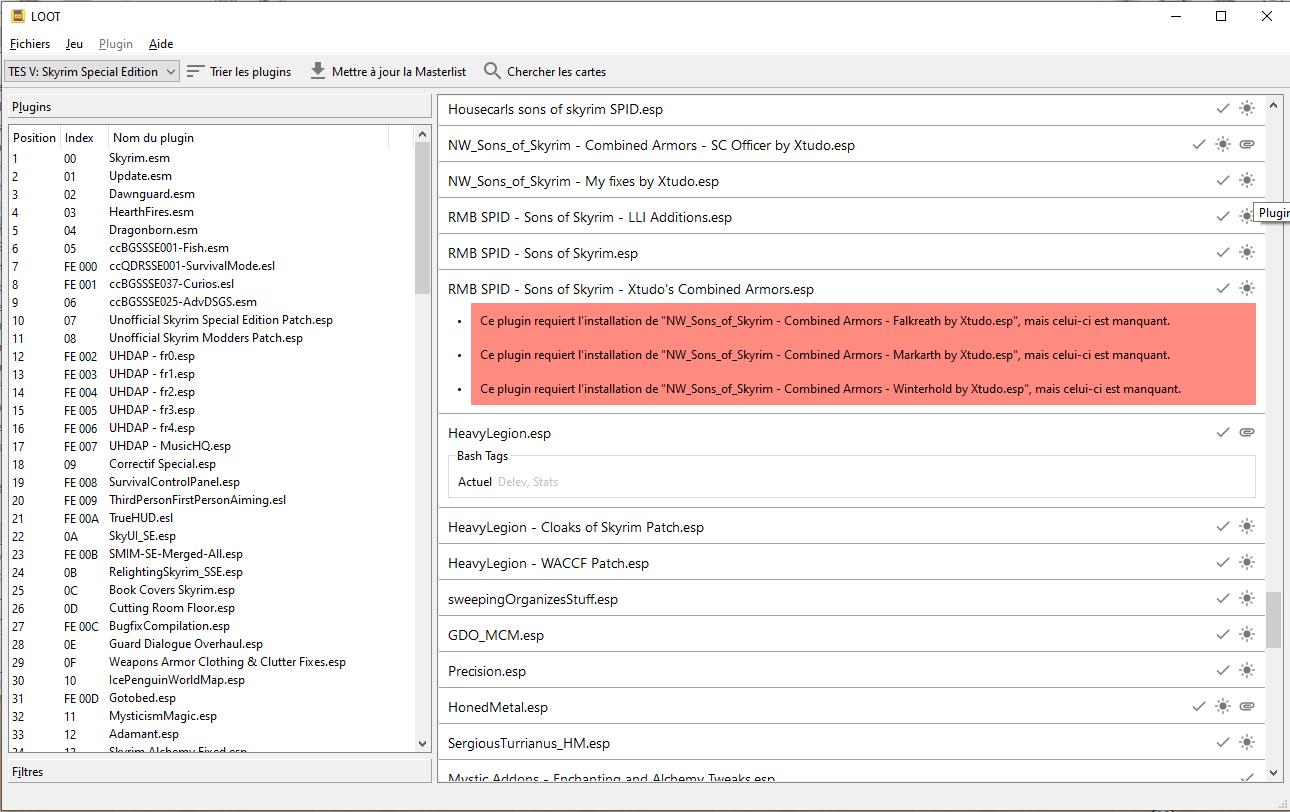Select ccQDRSSE001-SurvivalMode.esl row
1290x812 pixels.
click(212, 266)
